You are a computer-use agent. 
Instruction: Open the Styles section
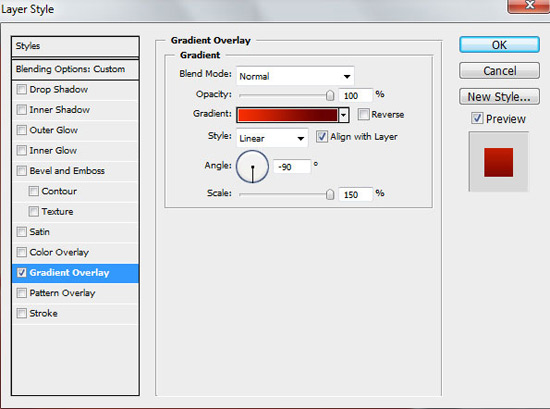click(x=75, y=46)
